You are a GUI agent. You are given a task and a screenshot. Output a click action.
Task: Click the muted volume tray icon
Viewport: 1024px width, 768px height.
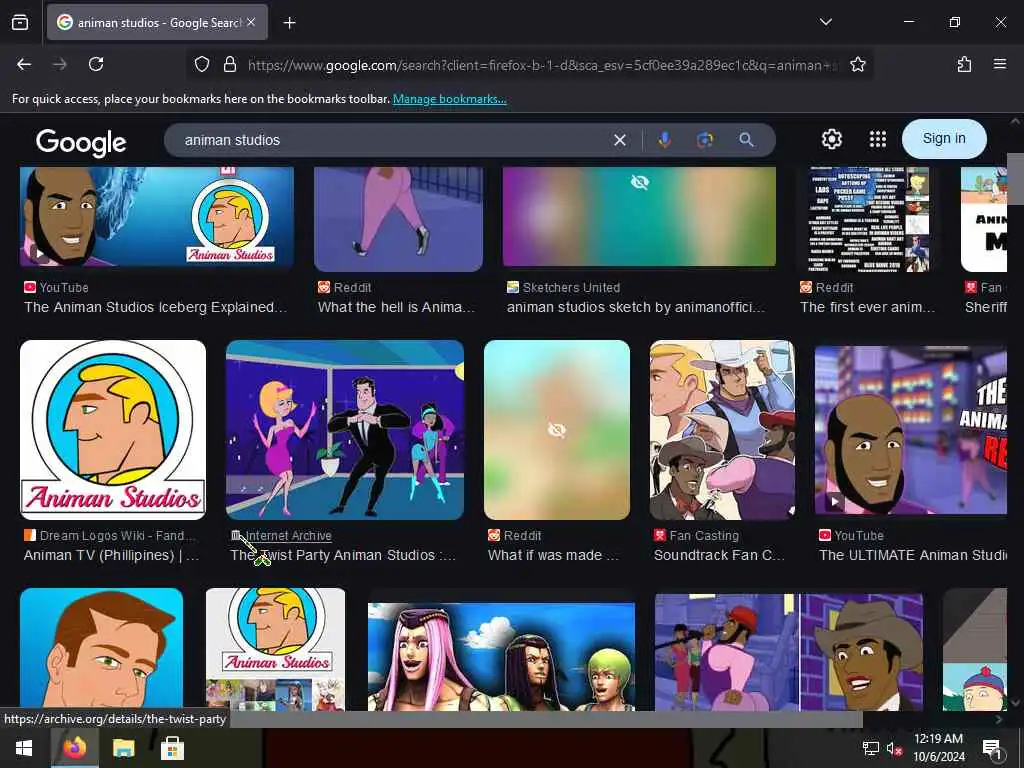(894, 748)
